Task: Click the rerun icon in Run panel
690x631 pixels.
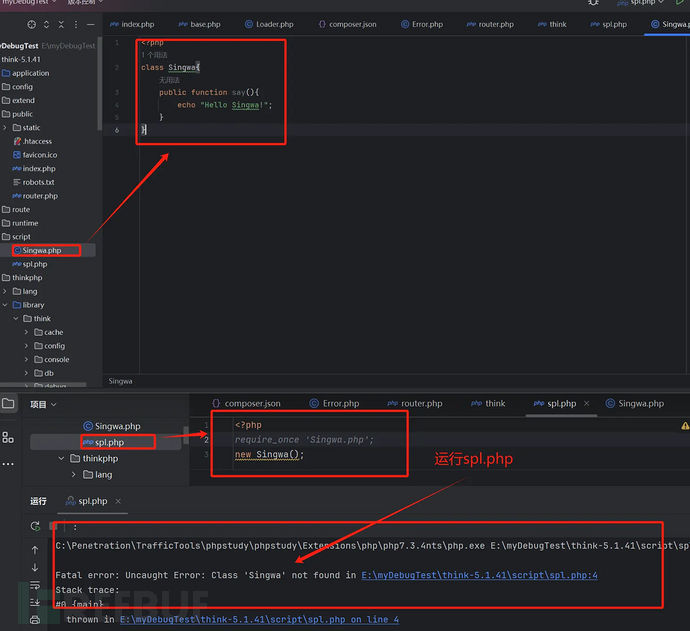Action: (36, 526)
